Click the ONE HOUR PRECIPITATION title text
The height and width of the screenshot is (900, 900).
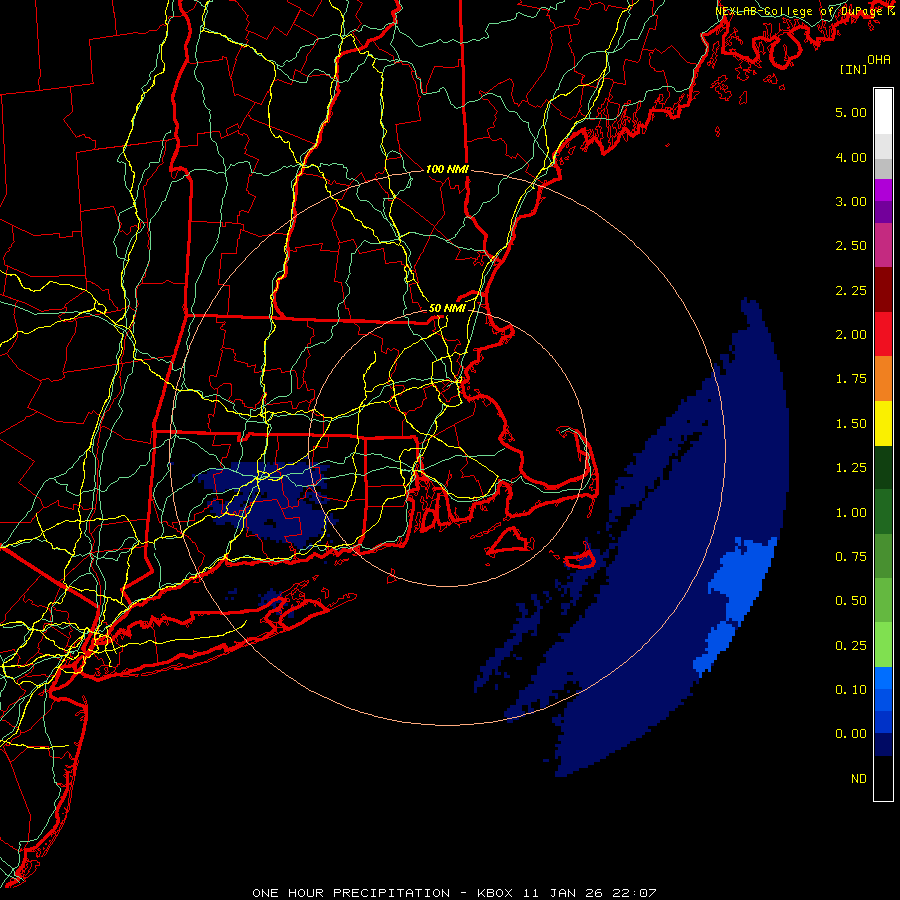click(x=351, y=893)
